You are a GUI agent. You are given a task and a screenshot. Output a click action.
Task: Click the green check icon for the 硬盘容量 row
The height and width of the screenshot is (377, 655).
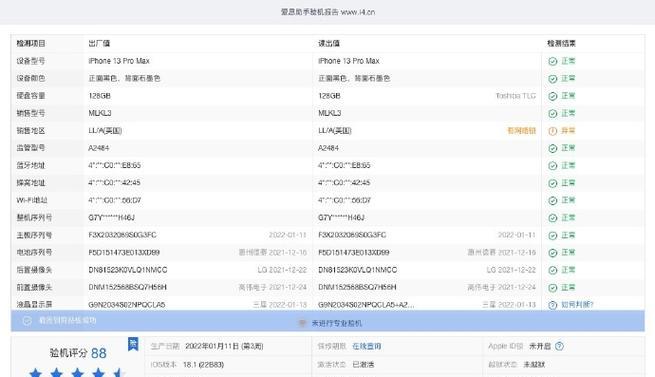(553, 96)
